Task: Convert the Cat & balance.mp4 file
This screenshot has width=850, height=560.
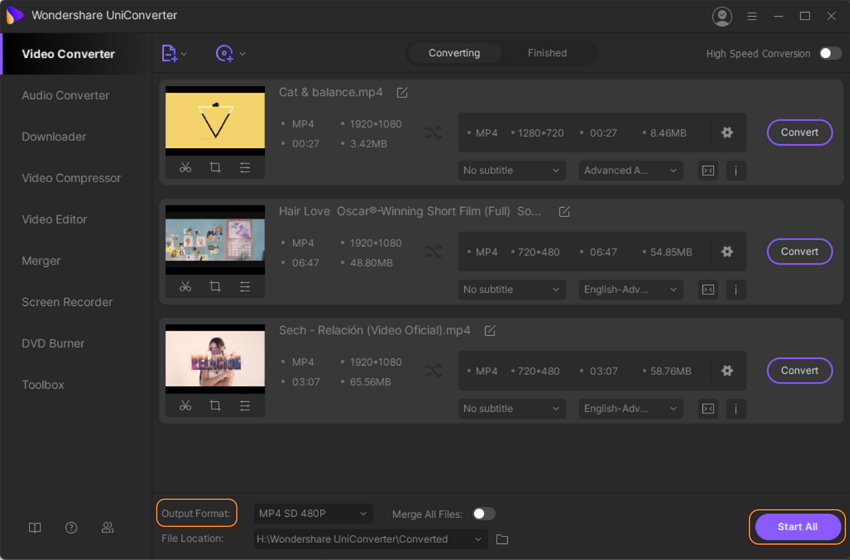Action: (800, 132)
